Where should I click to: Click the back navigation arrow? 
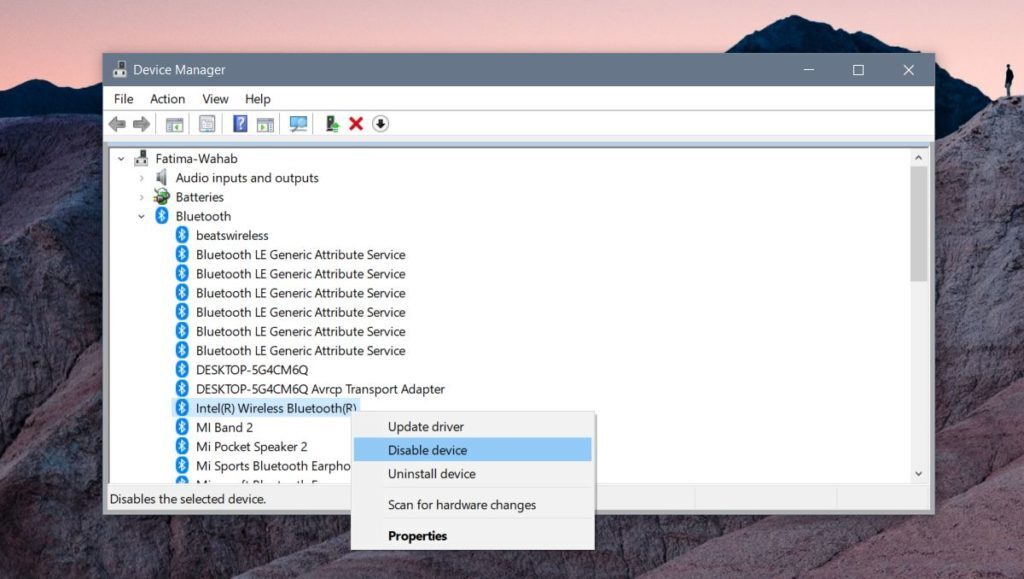coord(118,123)
